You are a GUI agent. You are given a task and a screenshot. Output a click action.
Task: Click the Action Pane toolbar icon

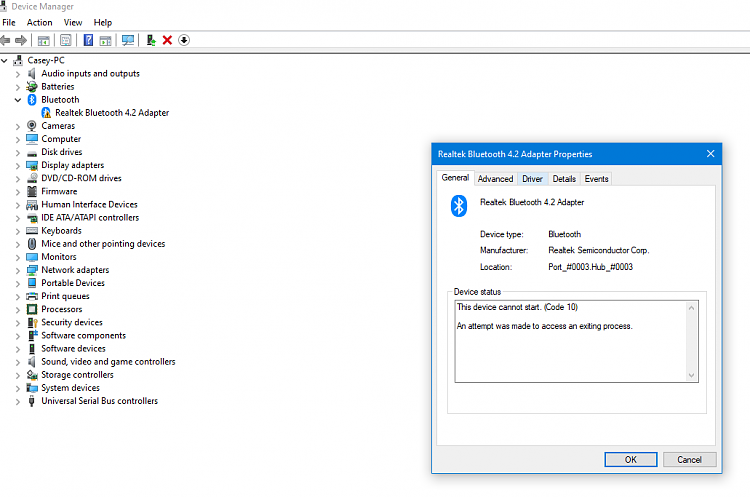[105, 41]
